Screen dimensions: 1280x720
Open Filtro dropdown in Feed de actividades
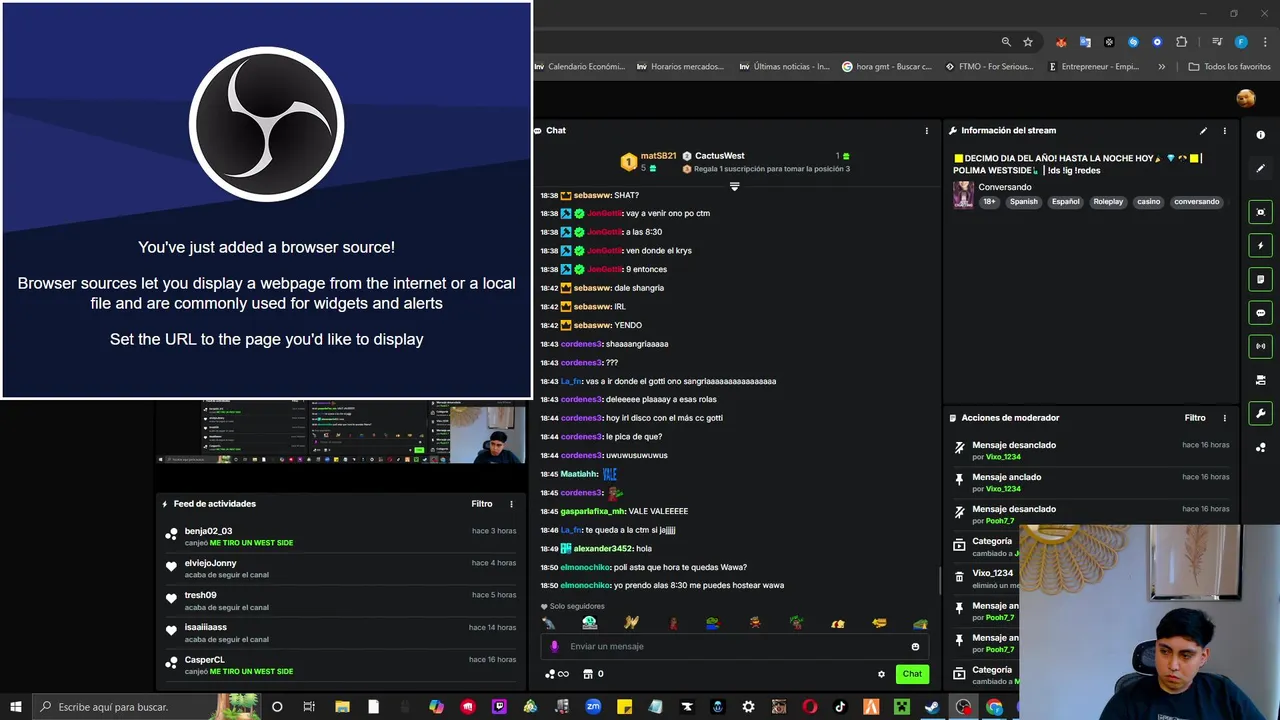click(482, 504)
